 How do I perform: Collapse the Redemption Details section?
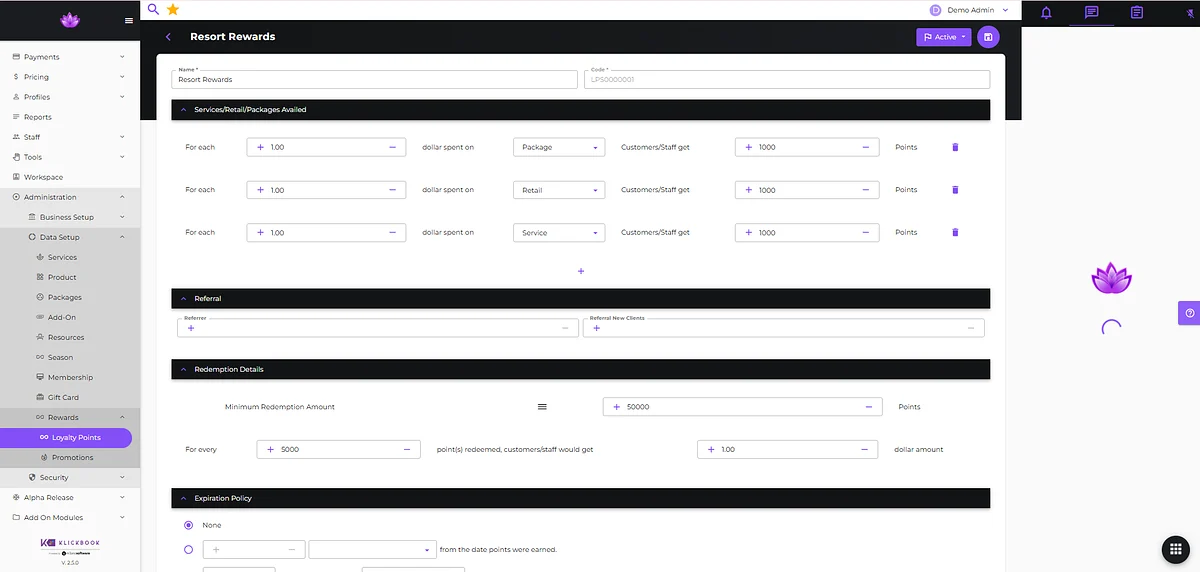[x=183, y=369]
